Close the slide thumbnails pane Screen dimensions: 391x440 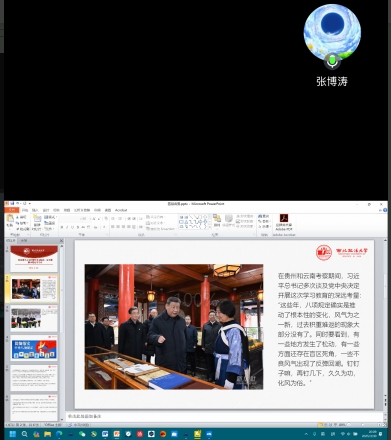[61, 240]
